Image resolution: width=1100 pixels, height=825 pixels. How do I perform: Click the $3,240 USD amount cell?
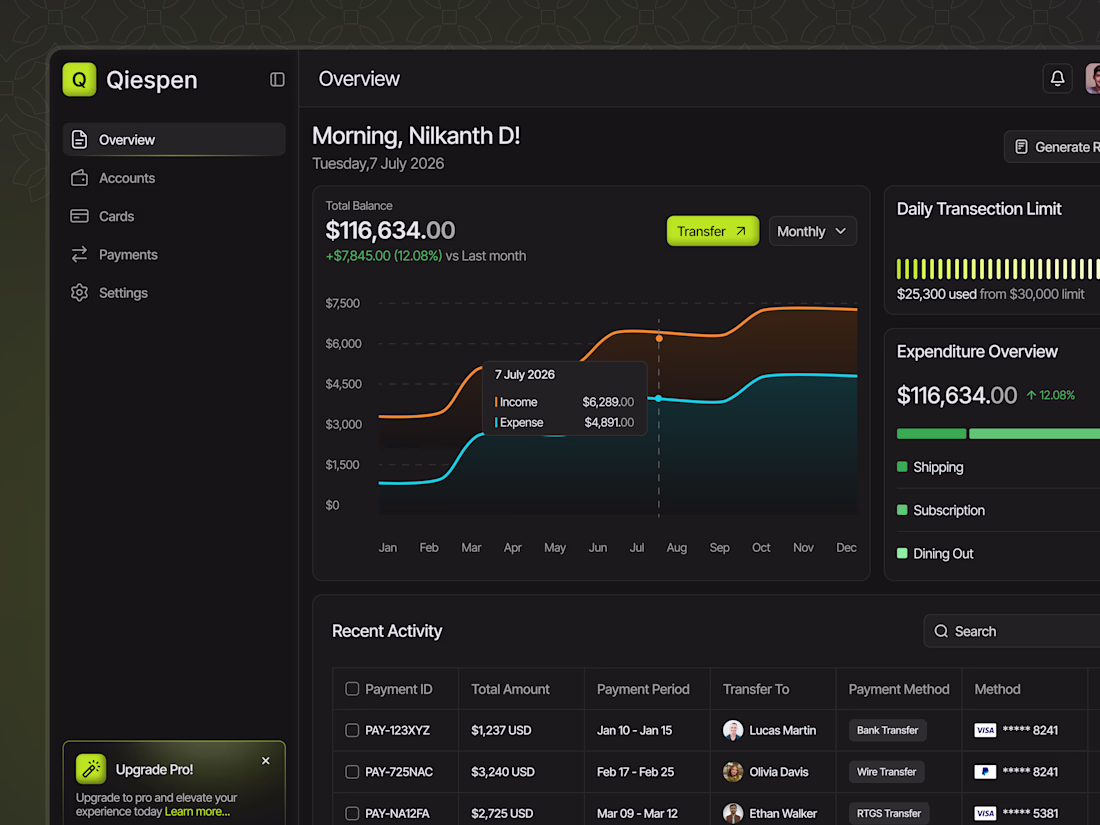coord(502,772)
